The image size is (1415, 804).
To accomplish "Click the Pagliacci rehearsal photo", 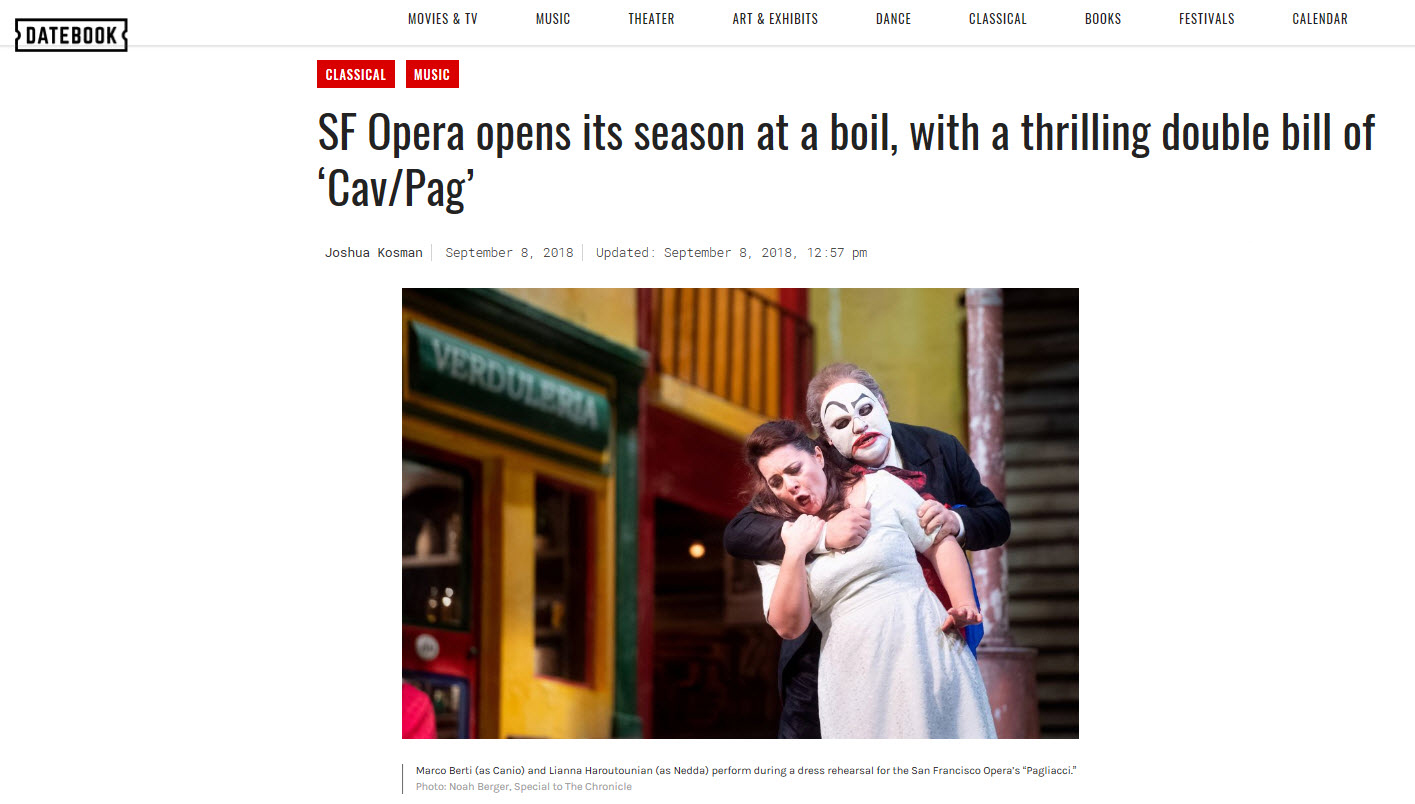I will pos(740,513).
